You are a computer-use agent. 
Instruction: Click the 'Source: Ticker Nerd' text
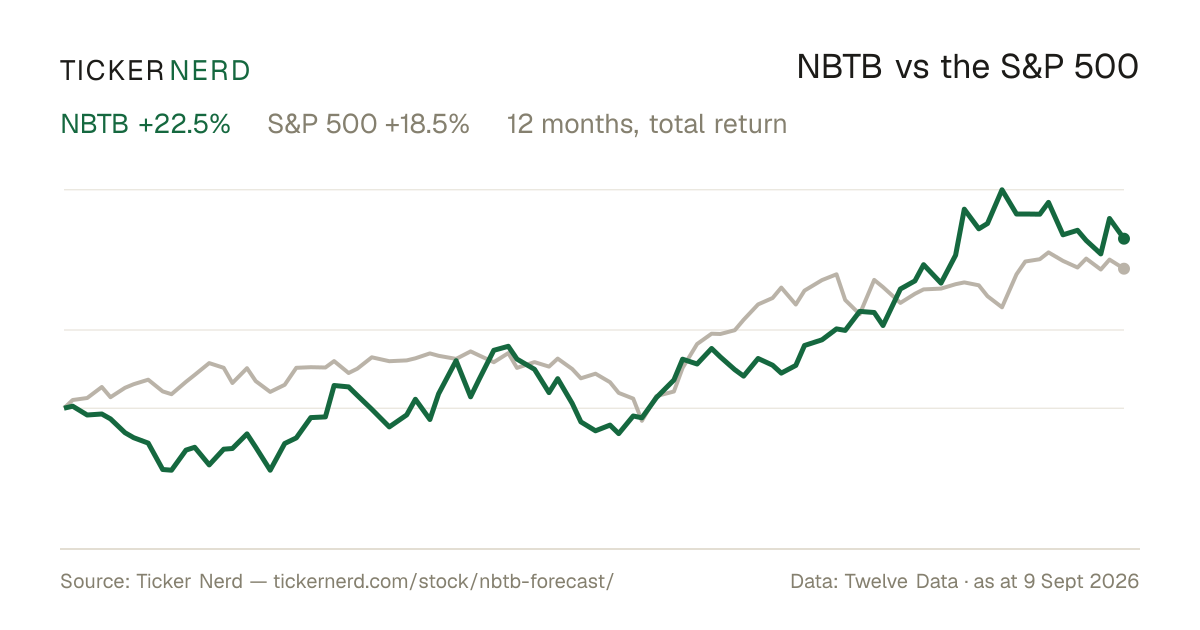(x=151, y=581)
